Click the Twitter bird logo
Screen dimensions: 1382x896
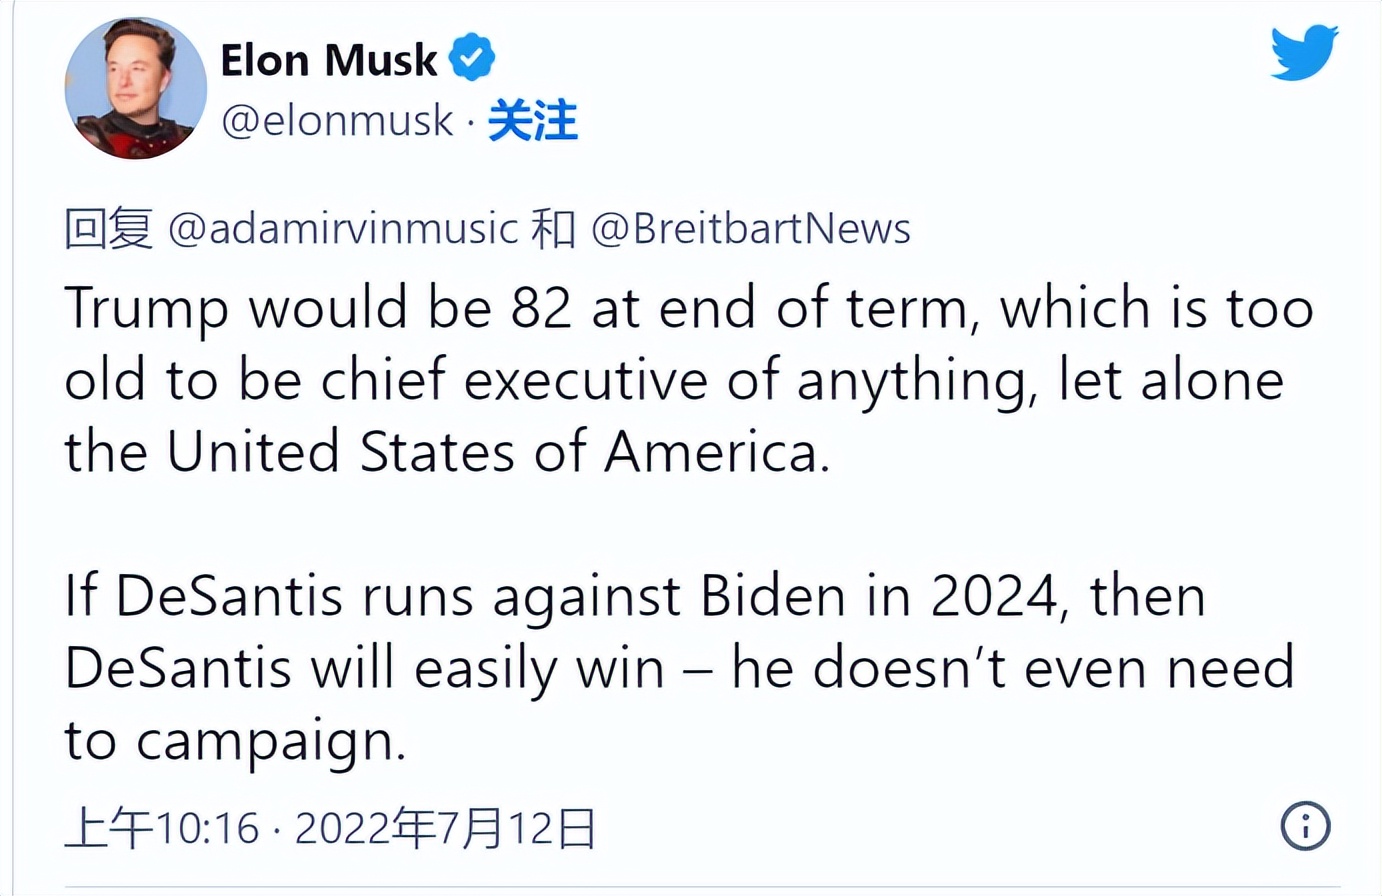pos(1304,53)
